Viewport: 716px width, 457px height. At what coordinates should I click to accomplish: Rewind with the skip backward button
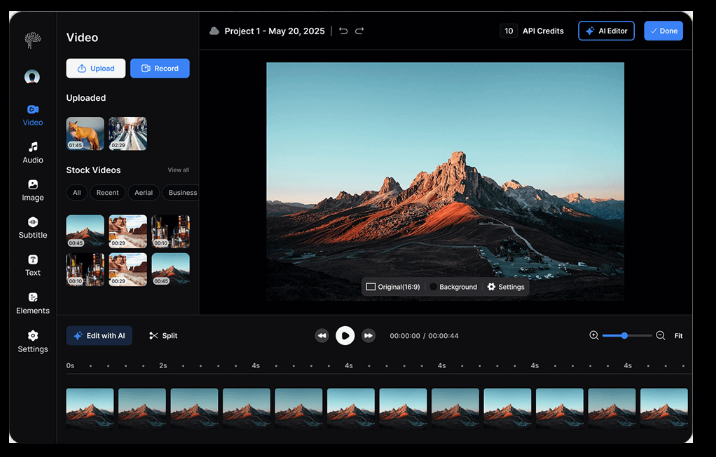322,336
